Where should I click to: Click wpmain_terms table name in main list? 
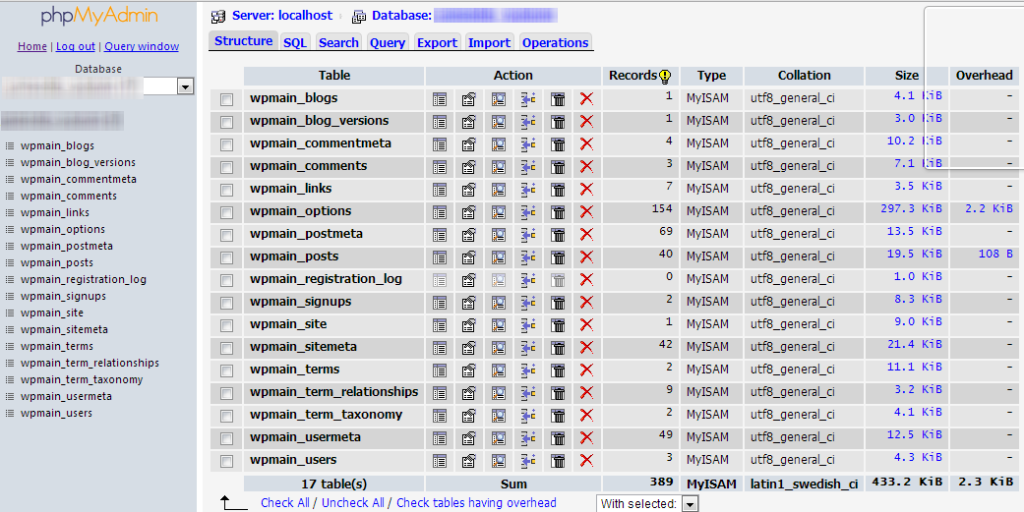(295, 369)
